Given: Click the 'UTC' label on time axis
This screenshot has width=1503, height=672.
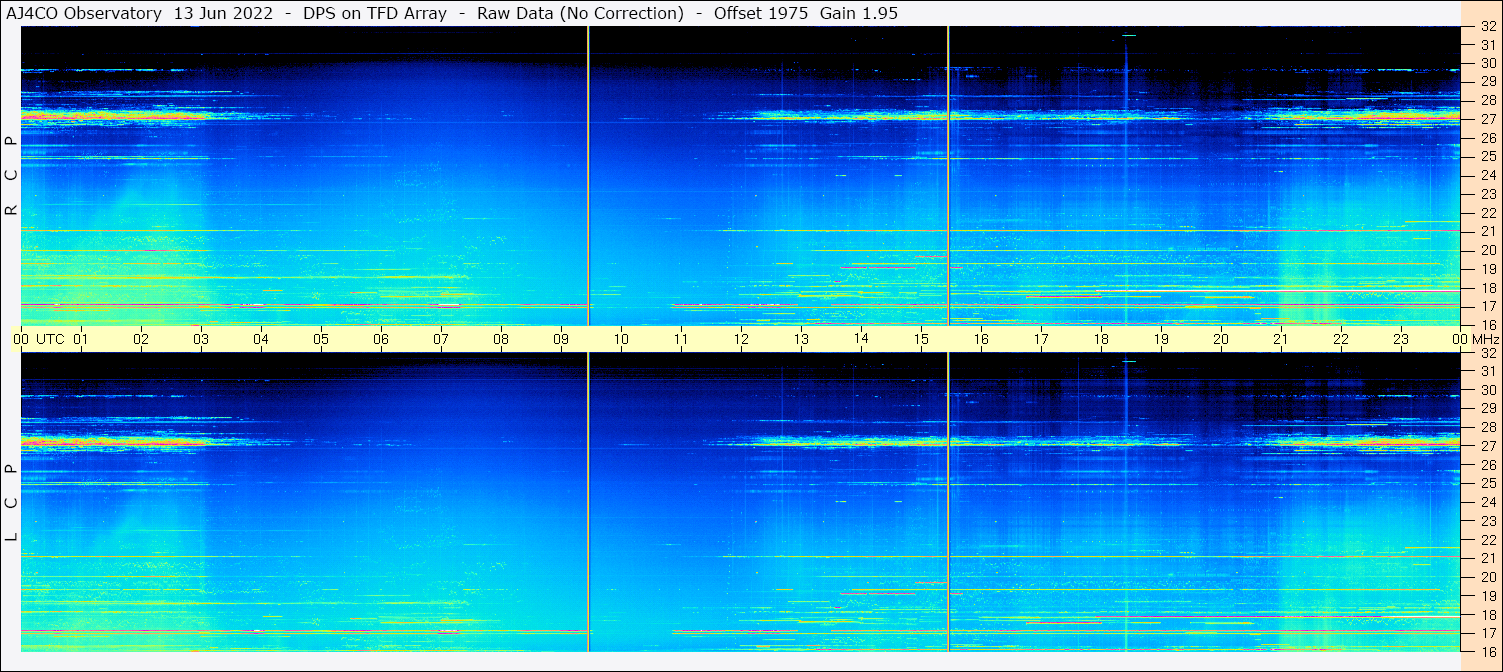Looking at the screenshot, I should pos(50,339).
